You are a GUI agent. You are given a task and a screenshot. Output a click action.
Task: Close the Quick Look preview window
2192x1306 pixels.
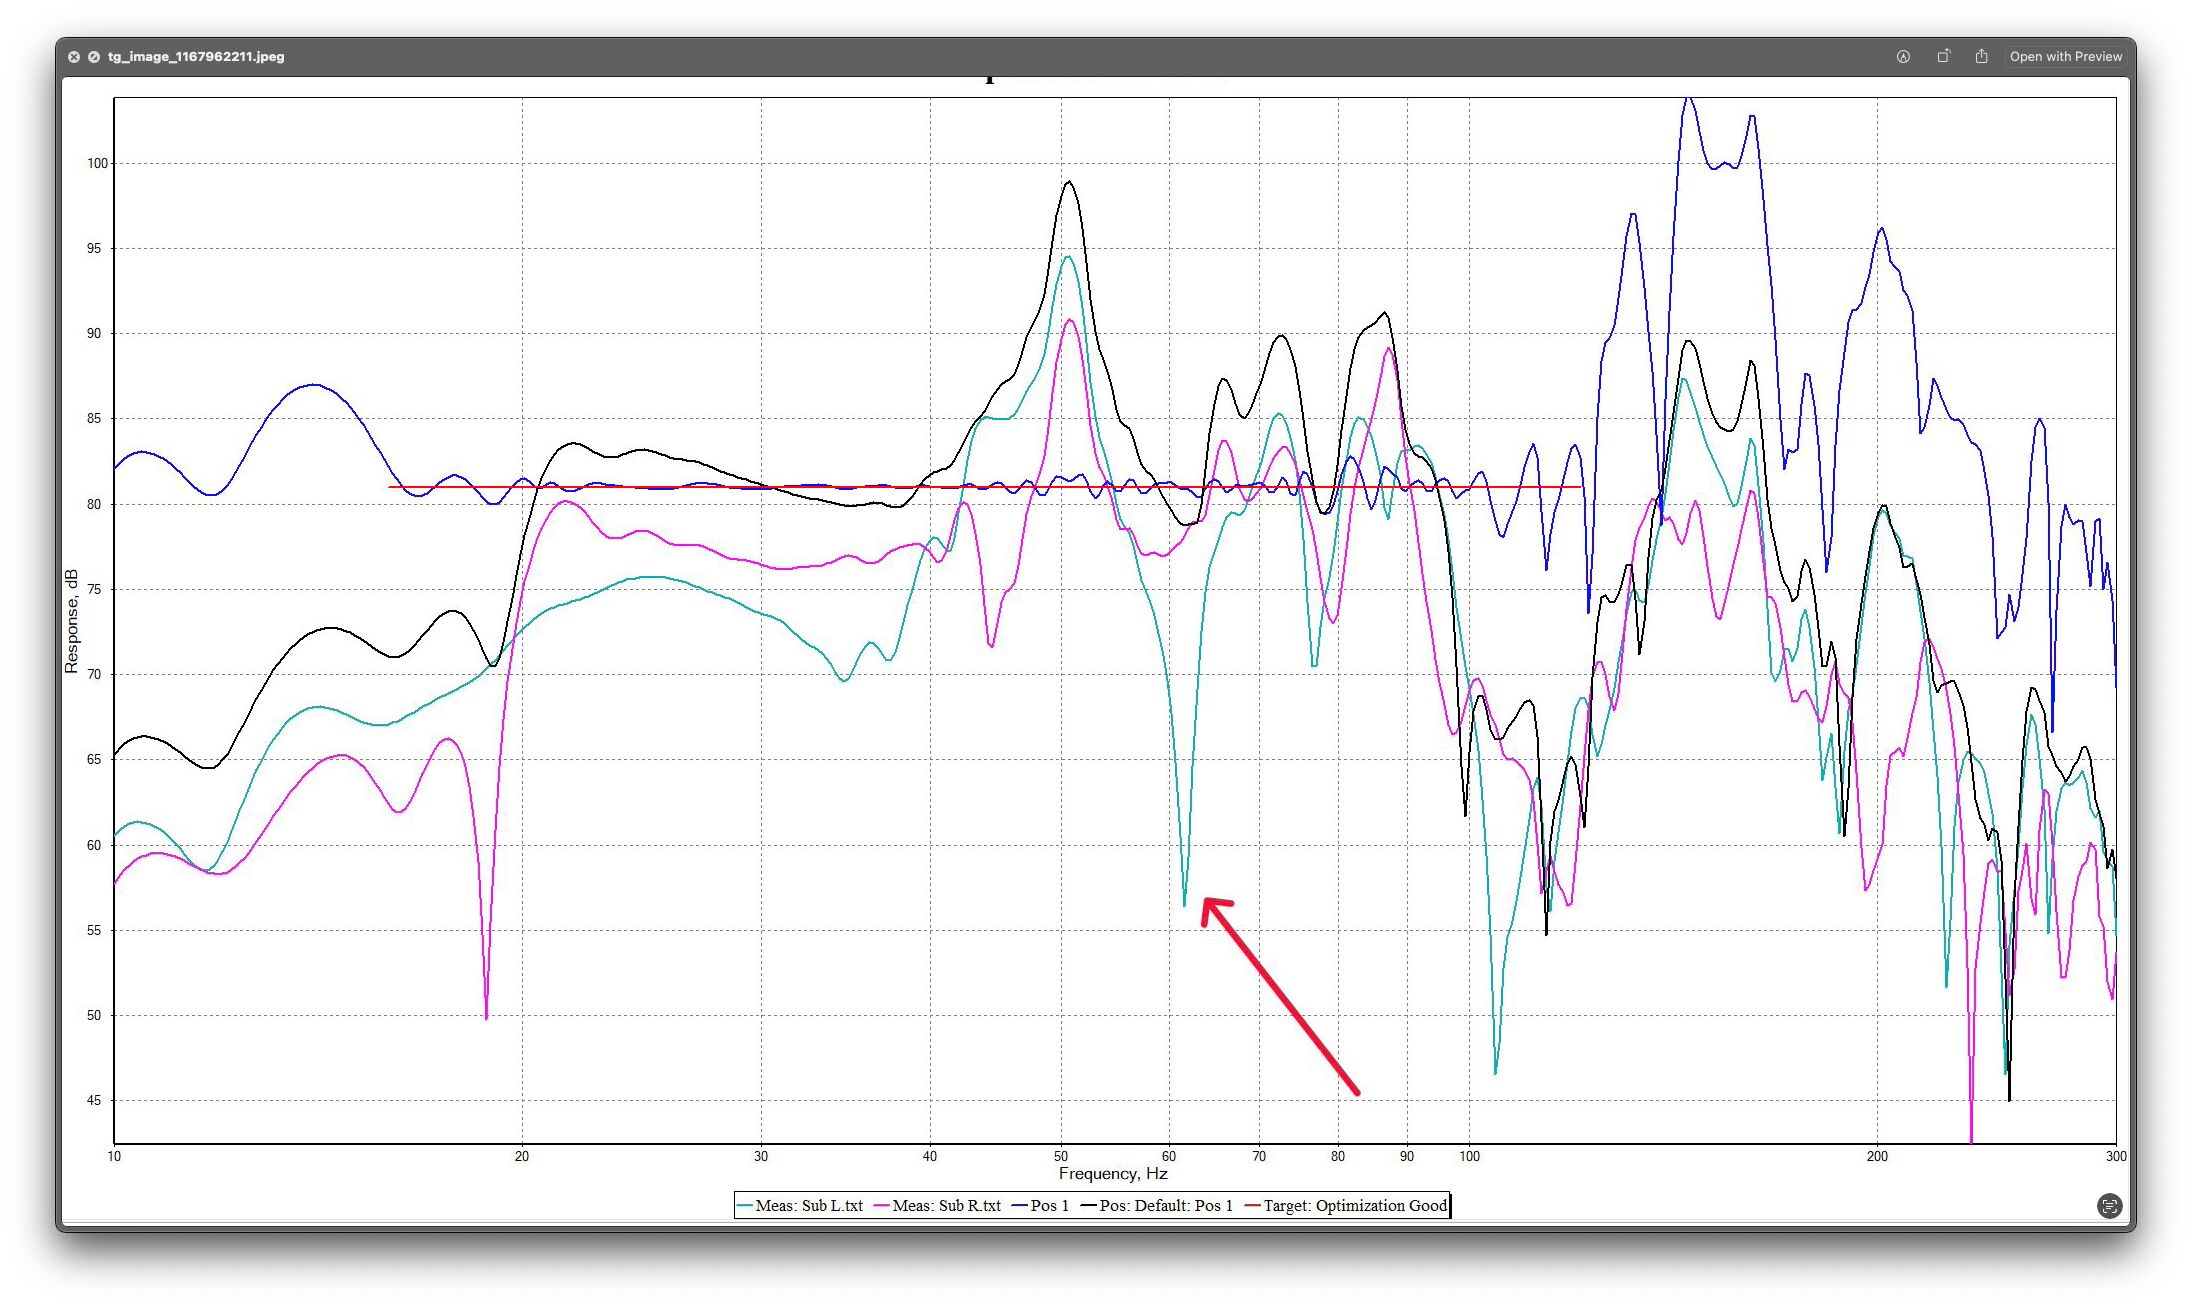pyautogui.click(x=74, y=57)
